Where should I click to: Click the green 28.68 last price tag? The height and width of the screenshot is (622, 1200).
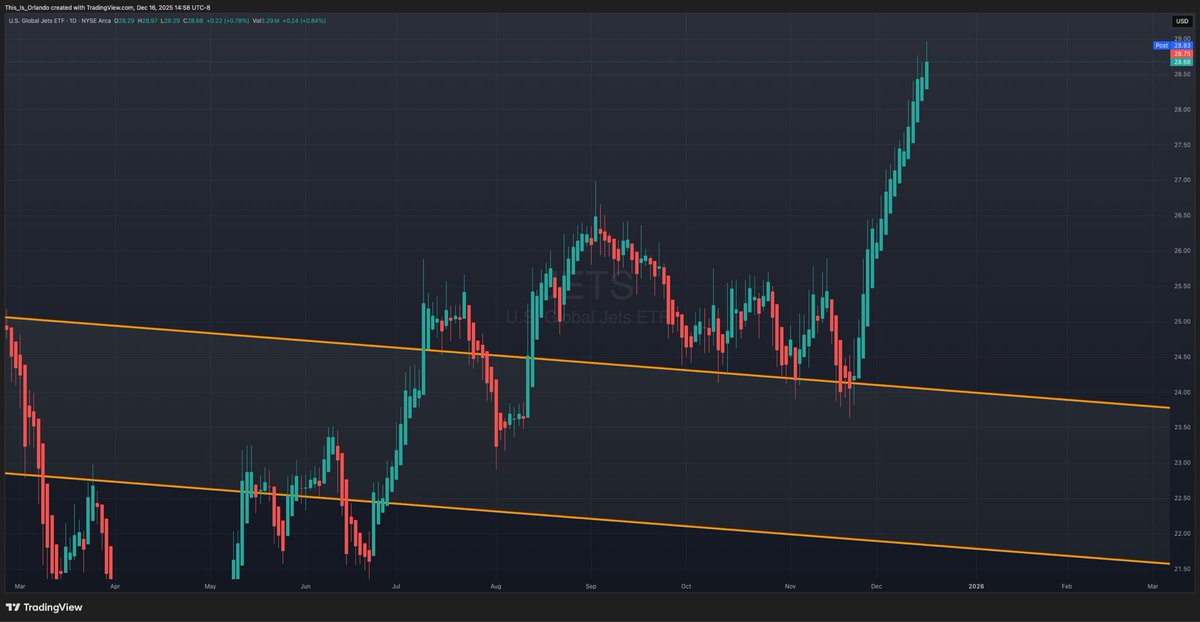coord(1181,62)
